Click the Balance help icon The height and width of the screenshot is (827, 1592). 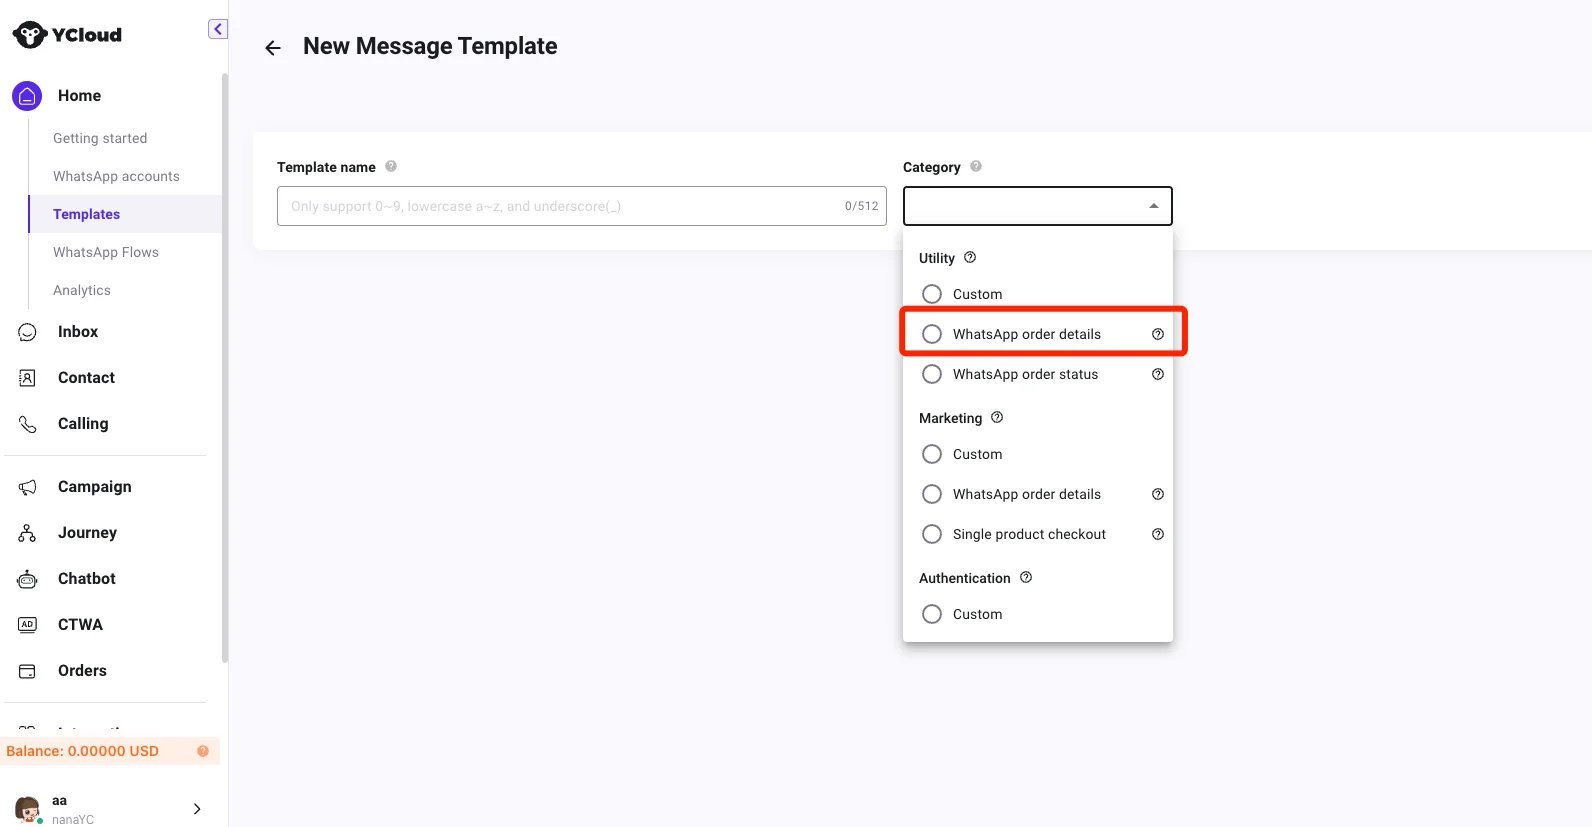203,751
